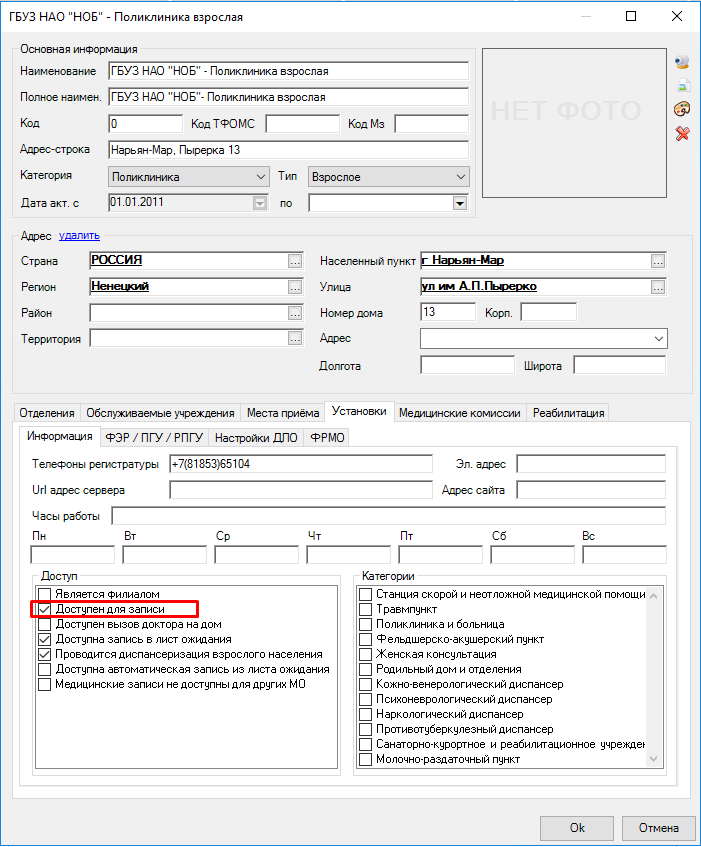Open the Тип dropdown showing Взрослое
The width and height of the screenshot is (701, 847).
click(388, 177)
